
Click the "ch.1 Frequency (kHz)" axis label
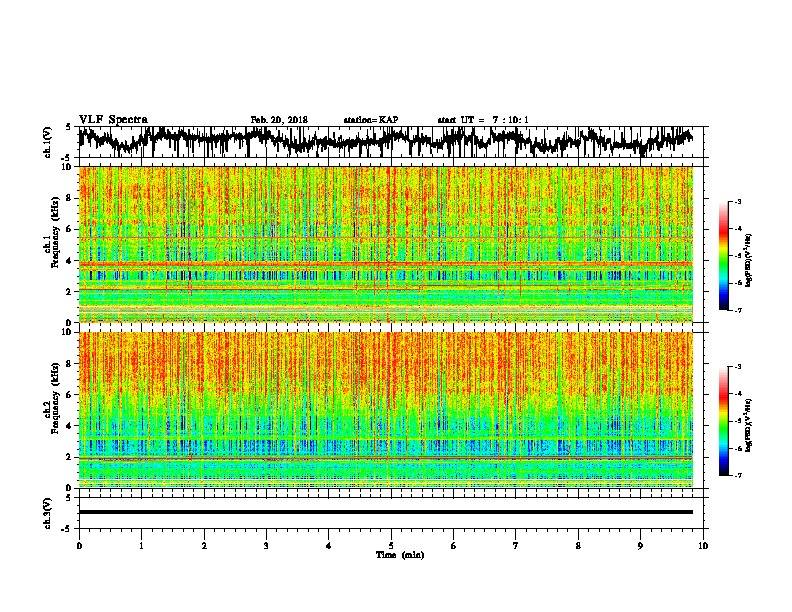pos(52,232)
